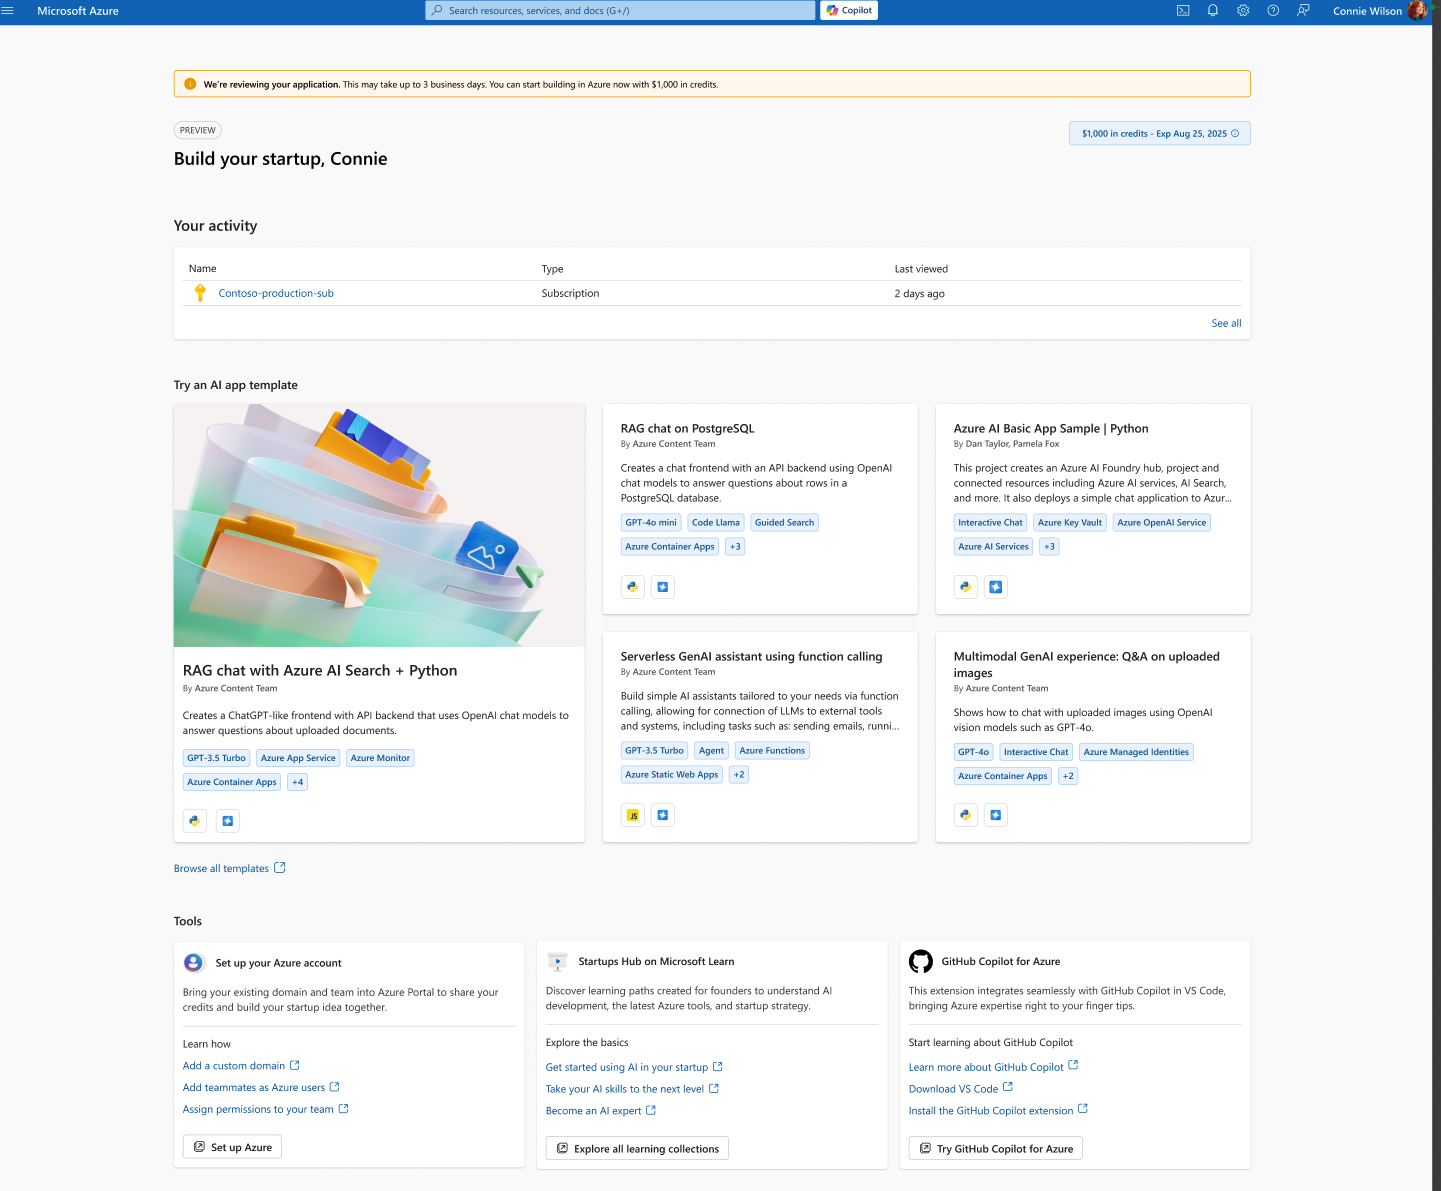Click the review warning icon in banner
The width and height of the screenshot is (1441, 1191).
[190, 84]
